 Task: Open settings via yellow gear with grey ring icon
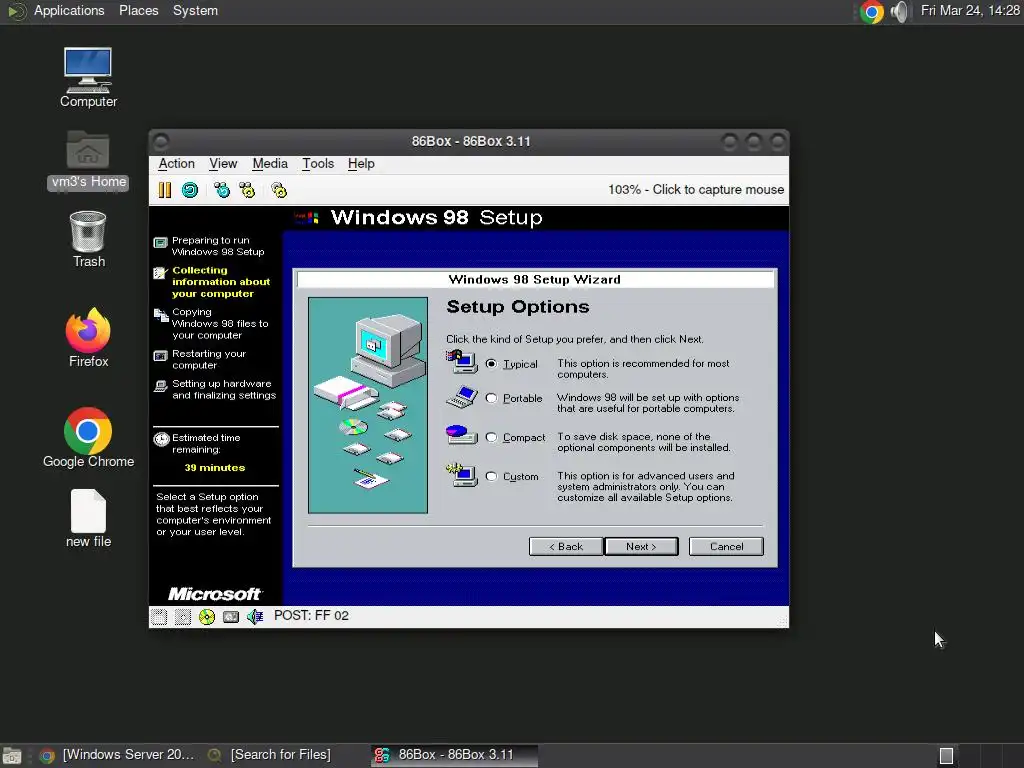[x=279, y=190]
